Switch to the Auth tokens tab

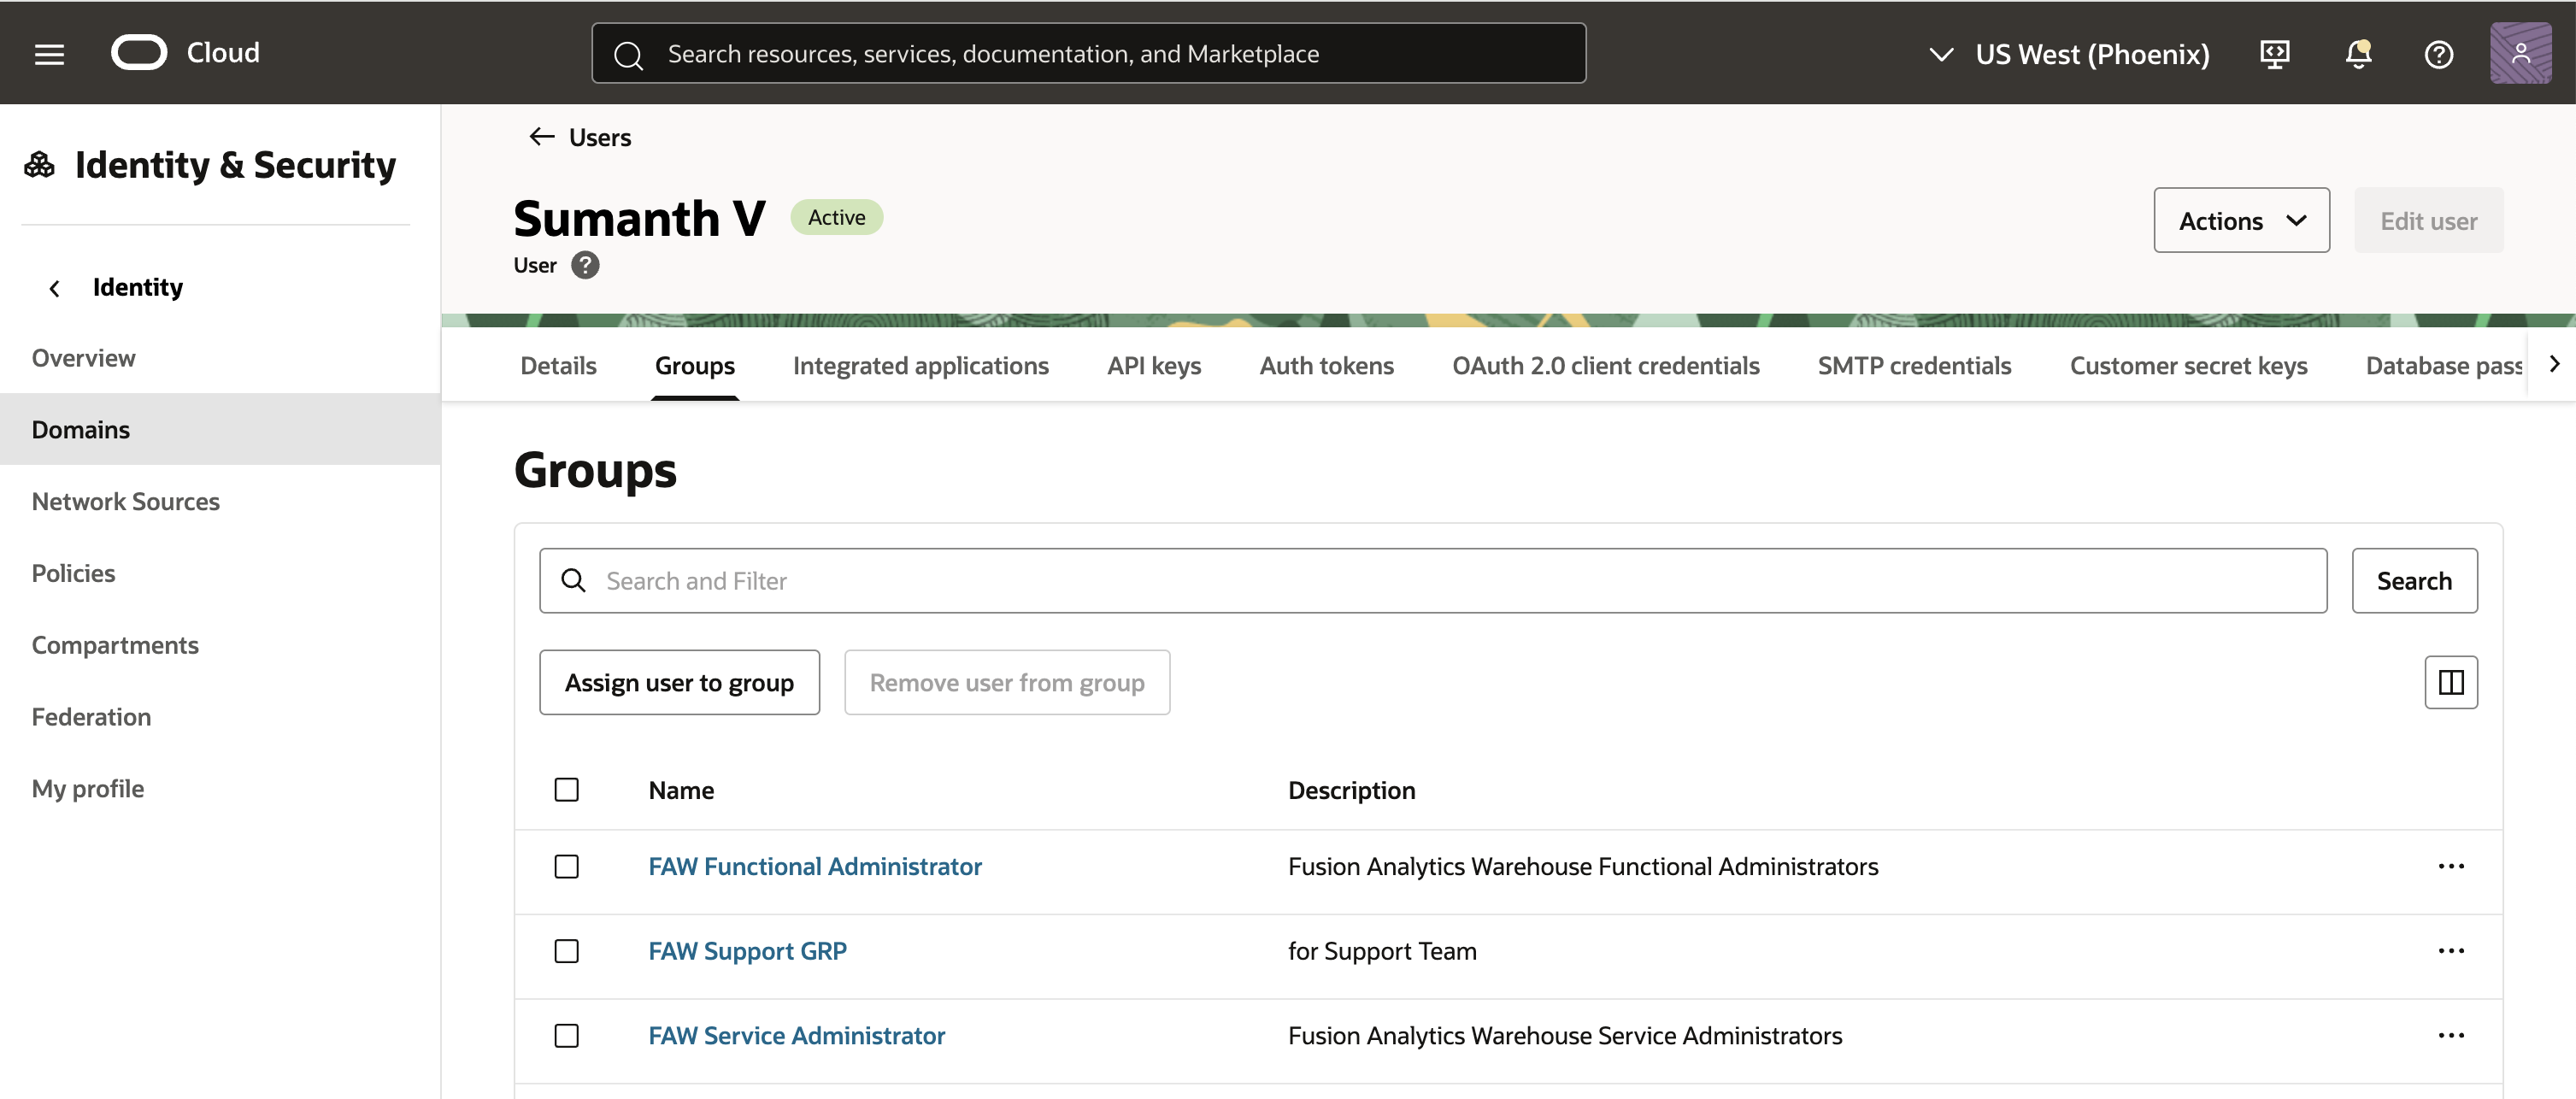point(1326,366)
